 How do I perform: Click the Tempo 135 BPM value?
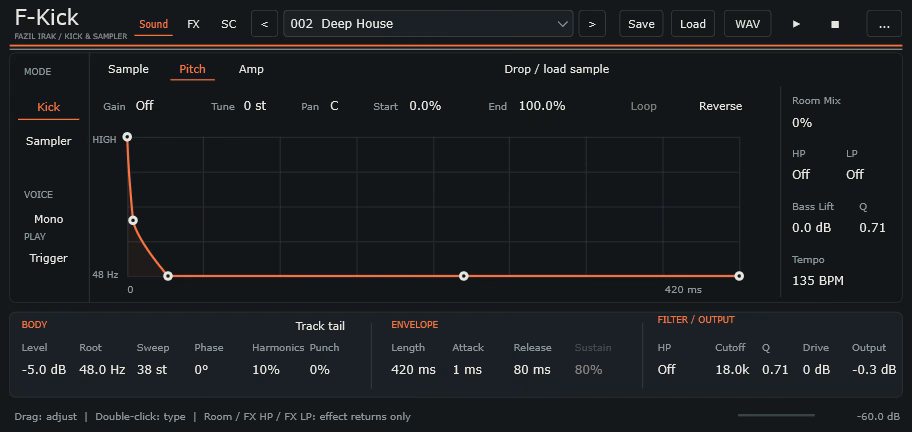818,281
